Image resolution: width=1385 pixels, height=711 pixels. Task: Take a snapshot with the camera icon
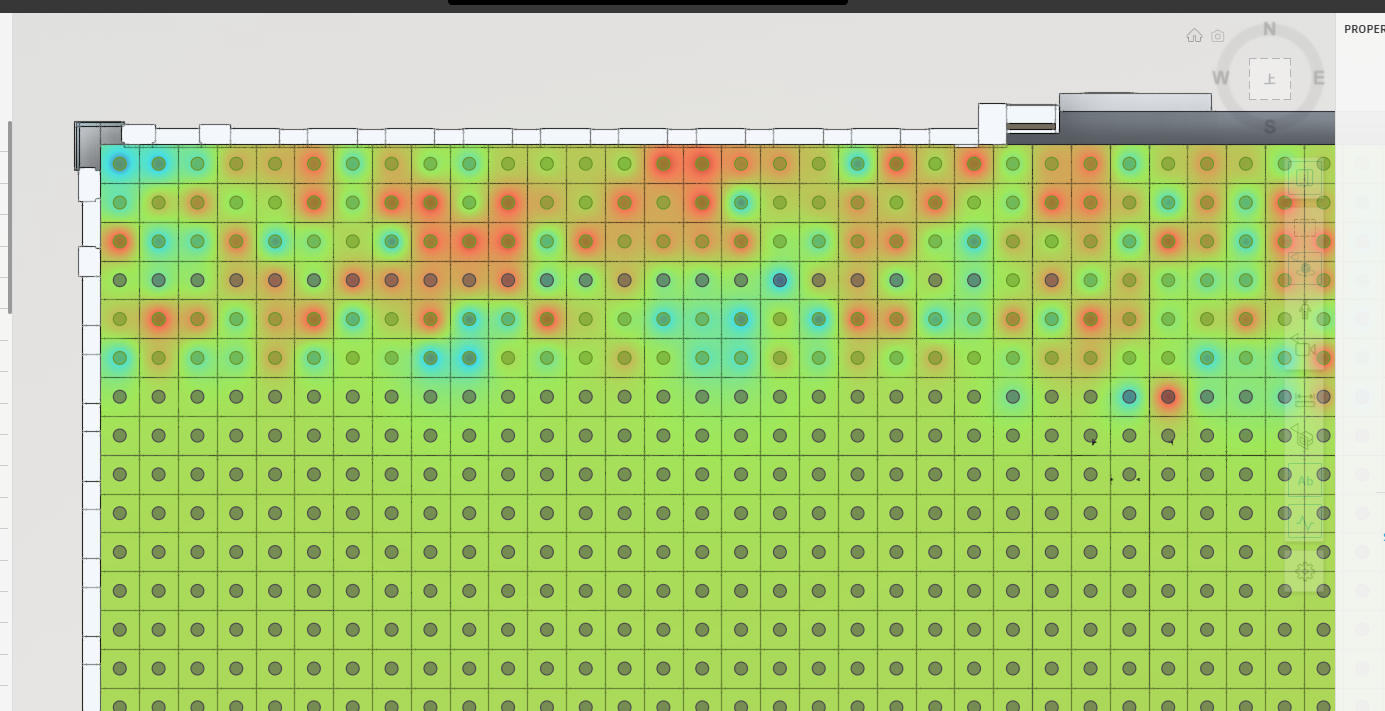(1217, 35)
